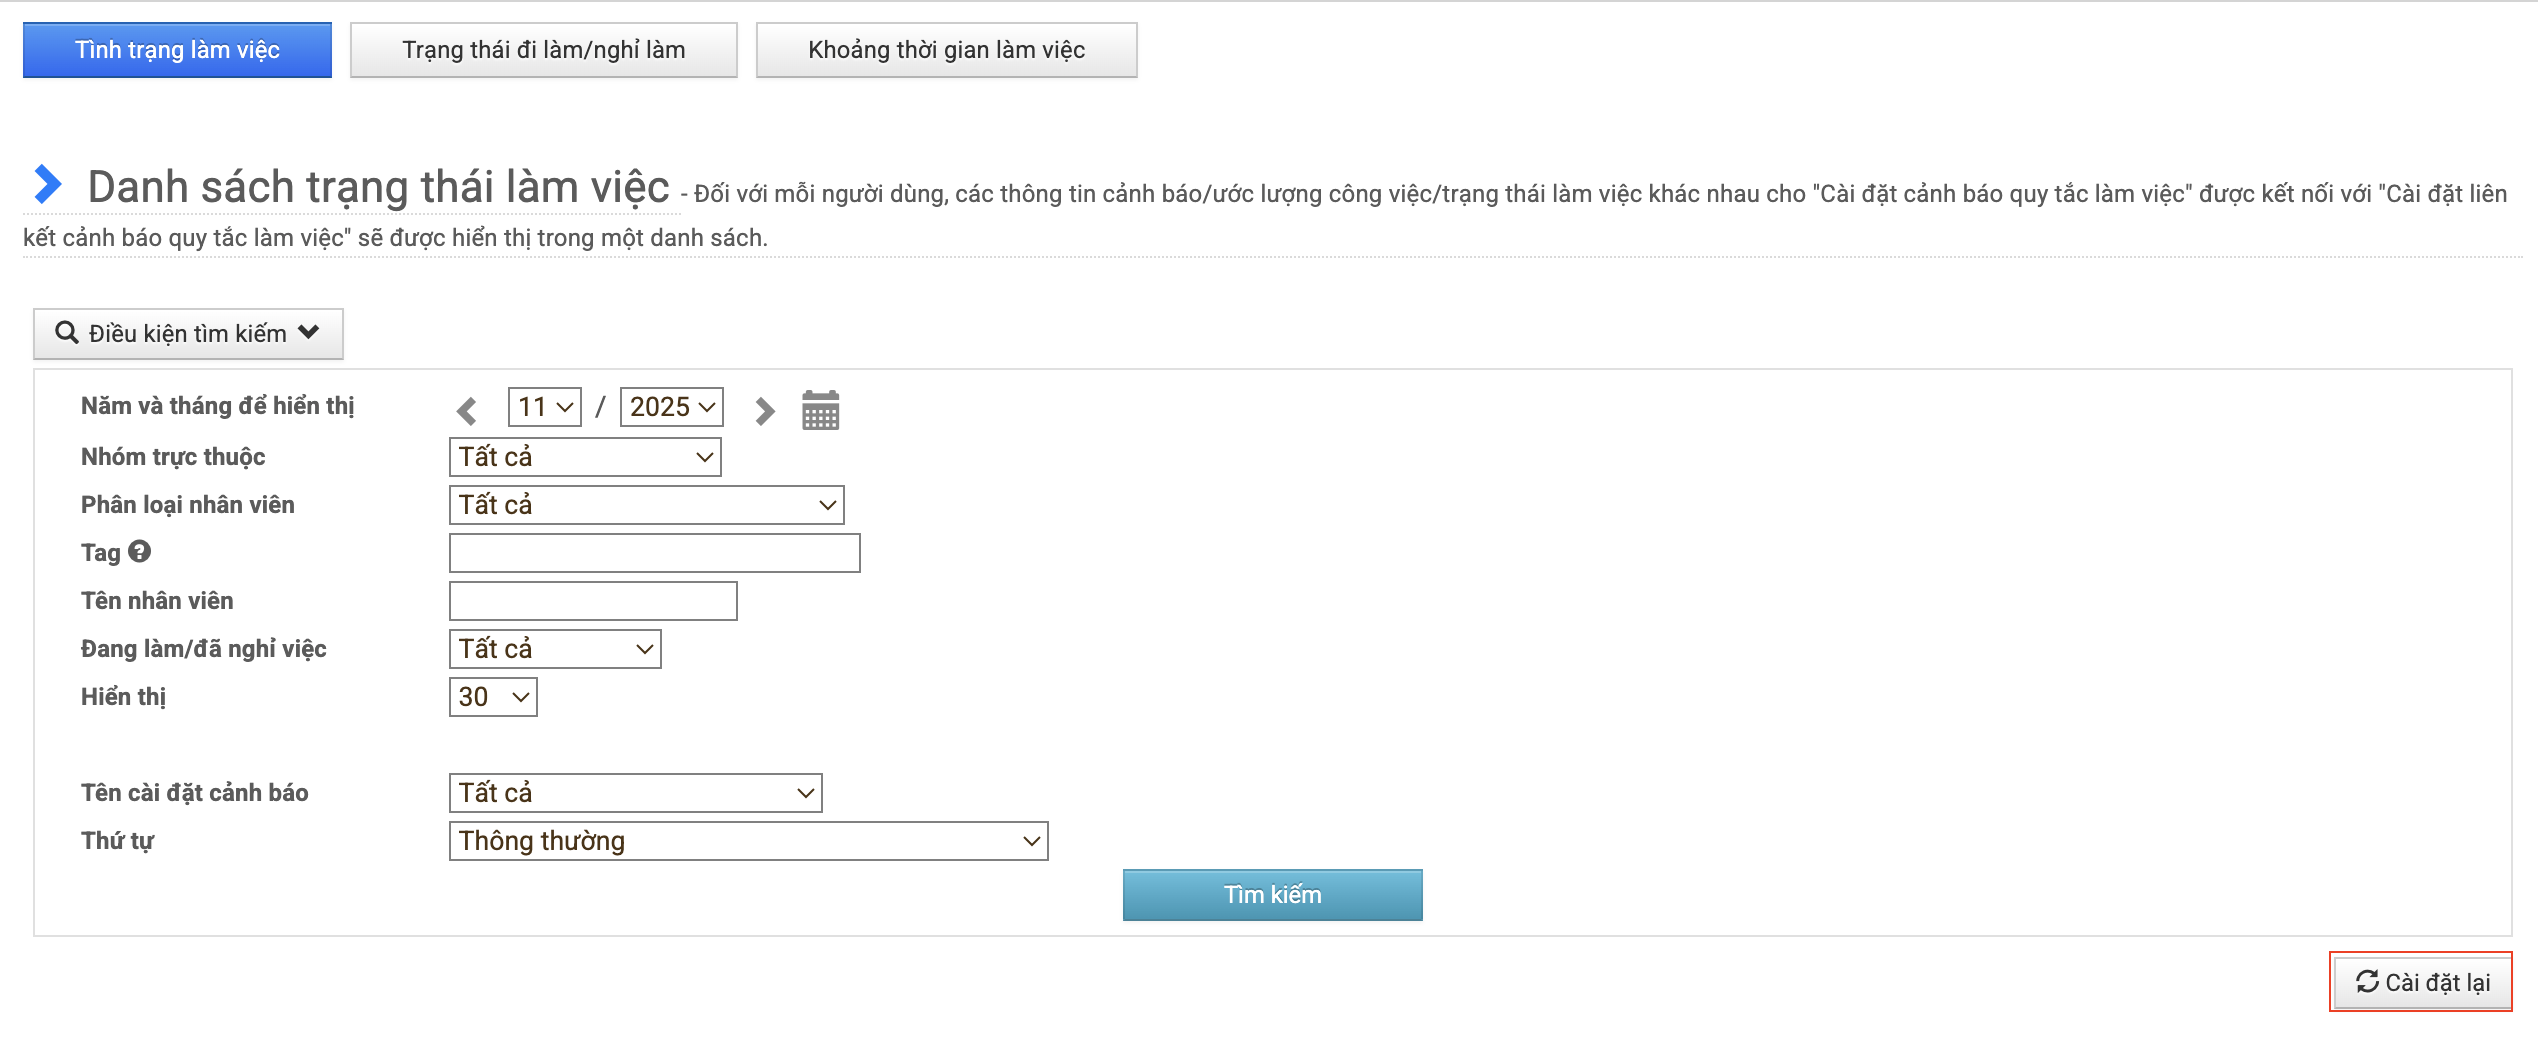
Task: Collapse the Điều kiện tìm kiếm panel
Action: click(x=188, y=333)
